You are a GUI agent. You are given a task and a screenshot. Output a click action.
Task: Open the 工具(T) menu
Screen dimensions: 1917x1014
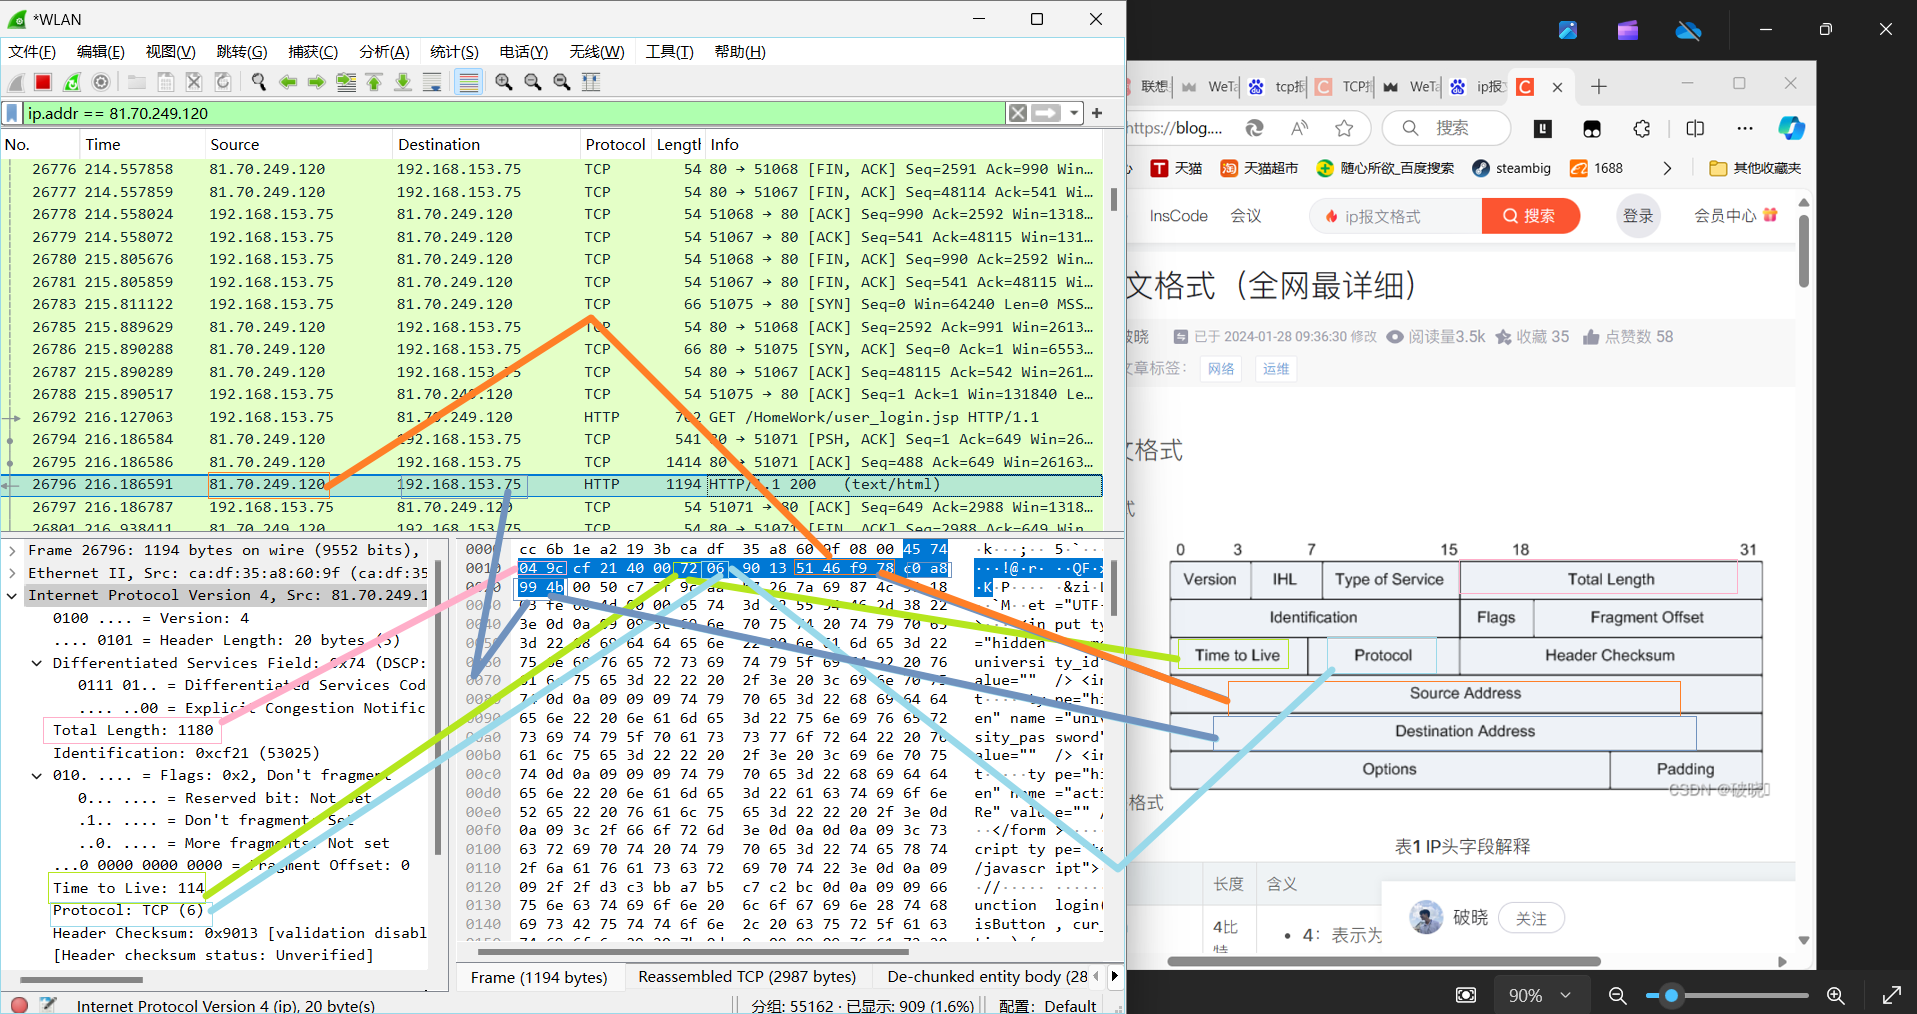point(670,52)
